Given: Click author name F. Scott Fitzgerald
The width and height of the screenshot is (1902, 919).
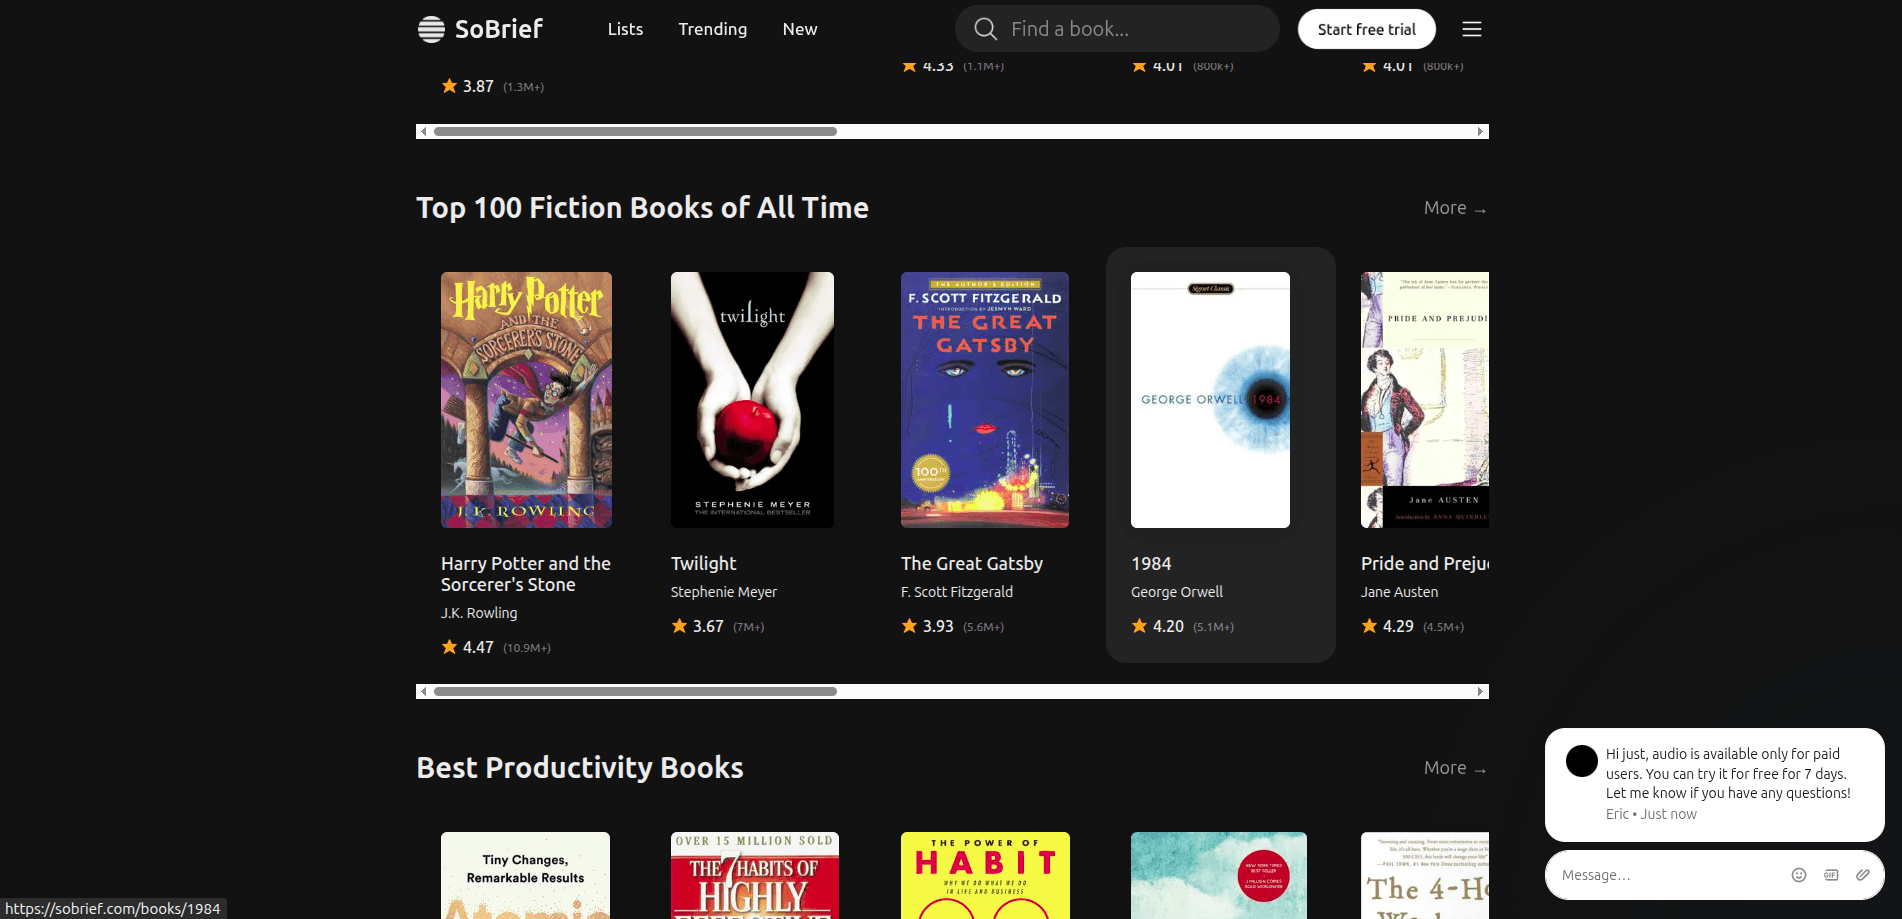Looking at the screenshot, I should point(957,592).
